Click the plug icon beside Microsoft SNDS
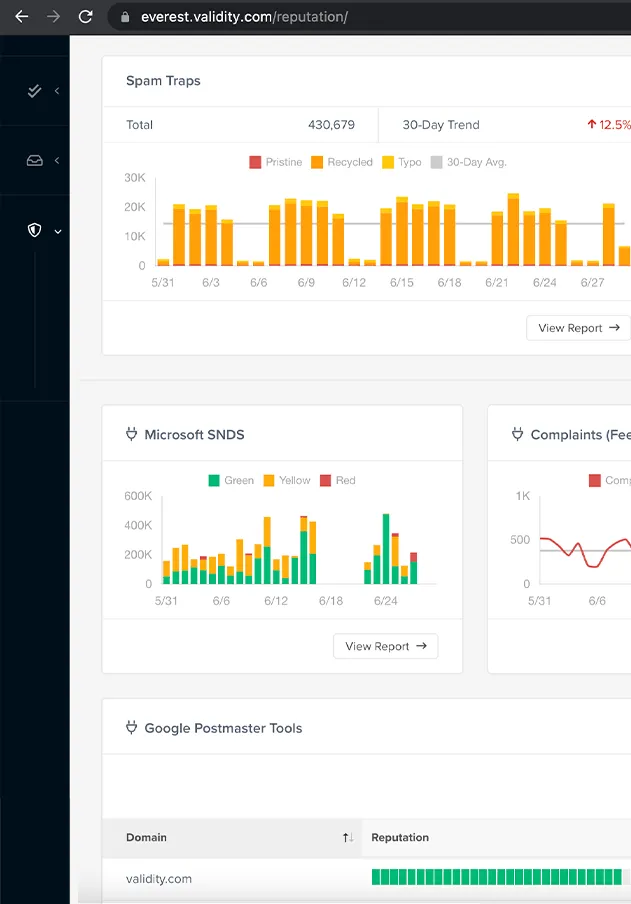Image resolution: width=631 pixels, height=904 pixels. point(131,435)
